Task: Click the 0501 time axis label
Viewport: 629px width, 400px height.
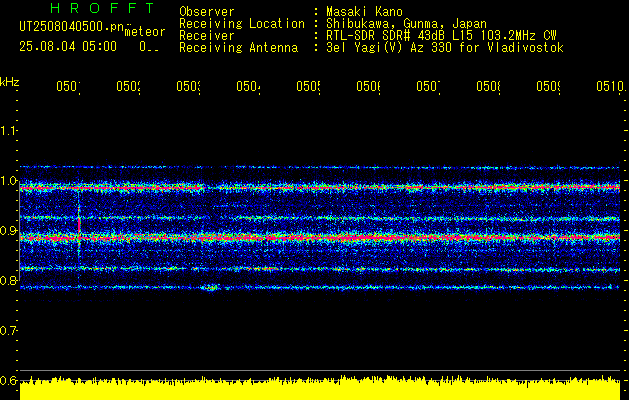Action: point(68,86)
